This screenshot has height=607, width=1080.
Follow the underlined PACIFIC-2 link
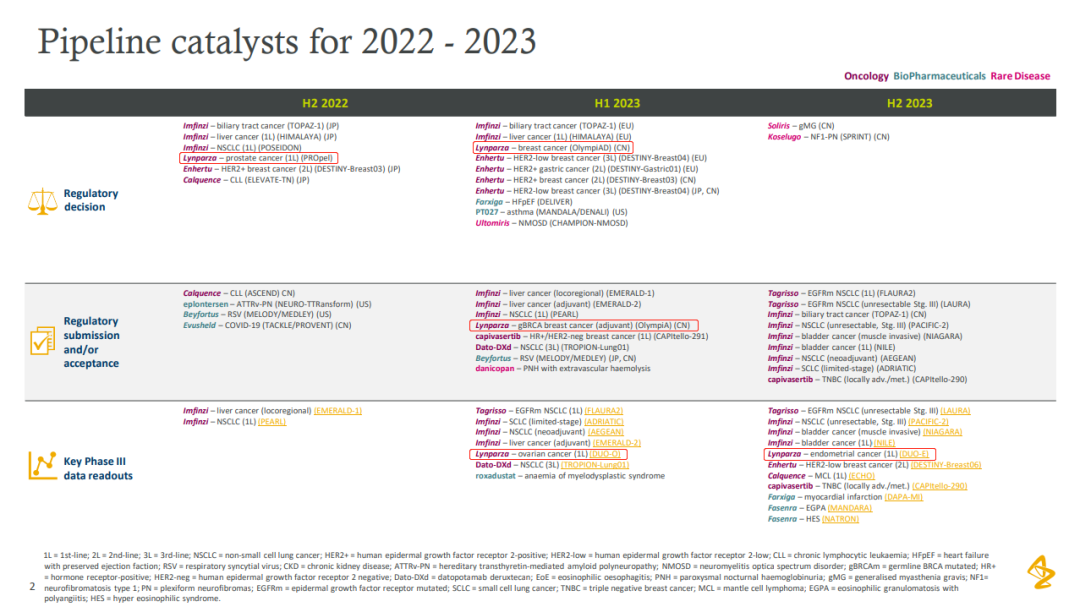pyautogui.click(x=928, y=422)
